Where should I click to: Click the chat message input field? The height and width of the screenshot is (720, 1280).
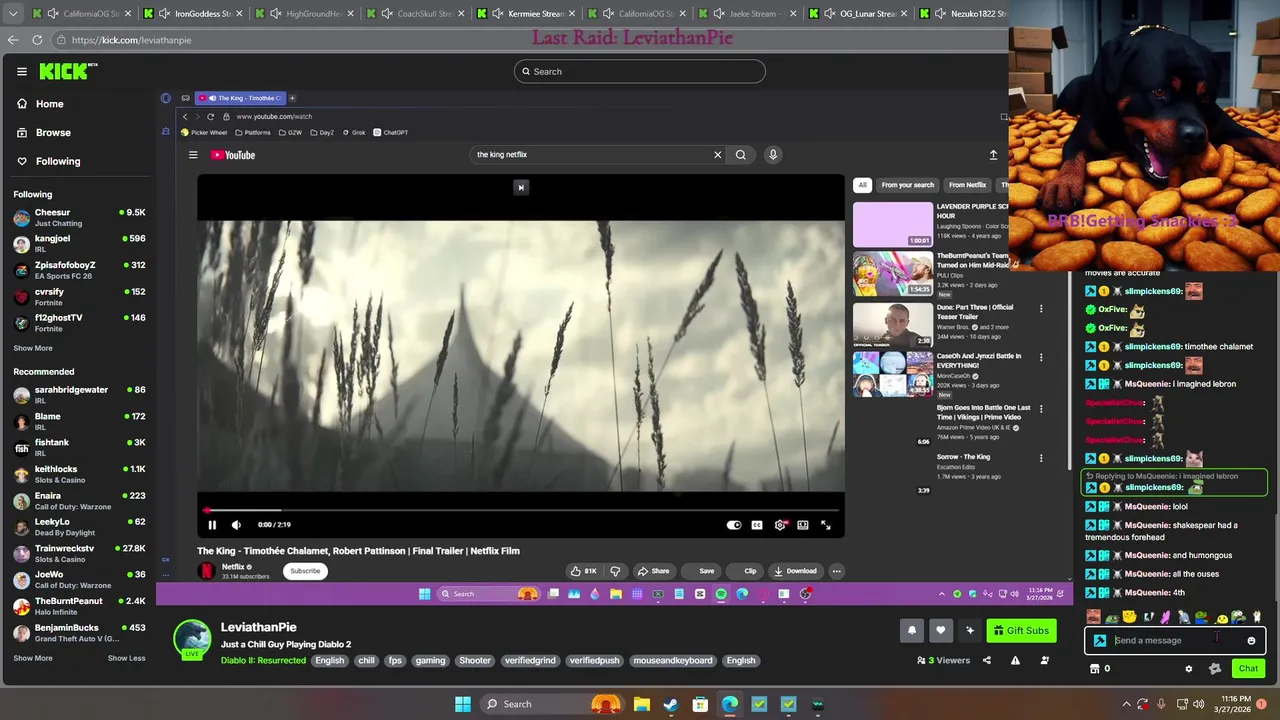[x=1176, y=641]
